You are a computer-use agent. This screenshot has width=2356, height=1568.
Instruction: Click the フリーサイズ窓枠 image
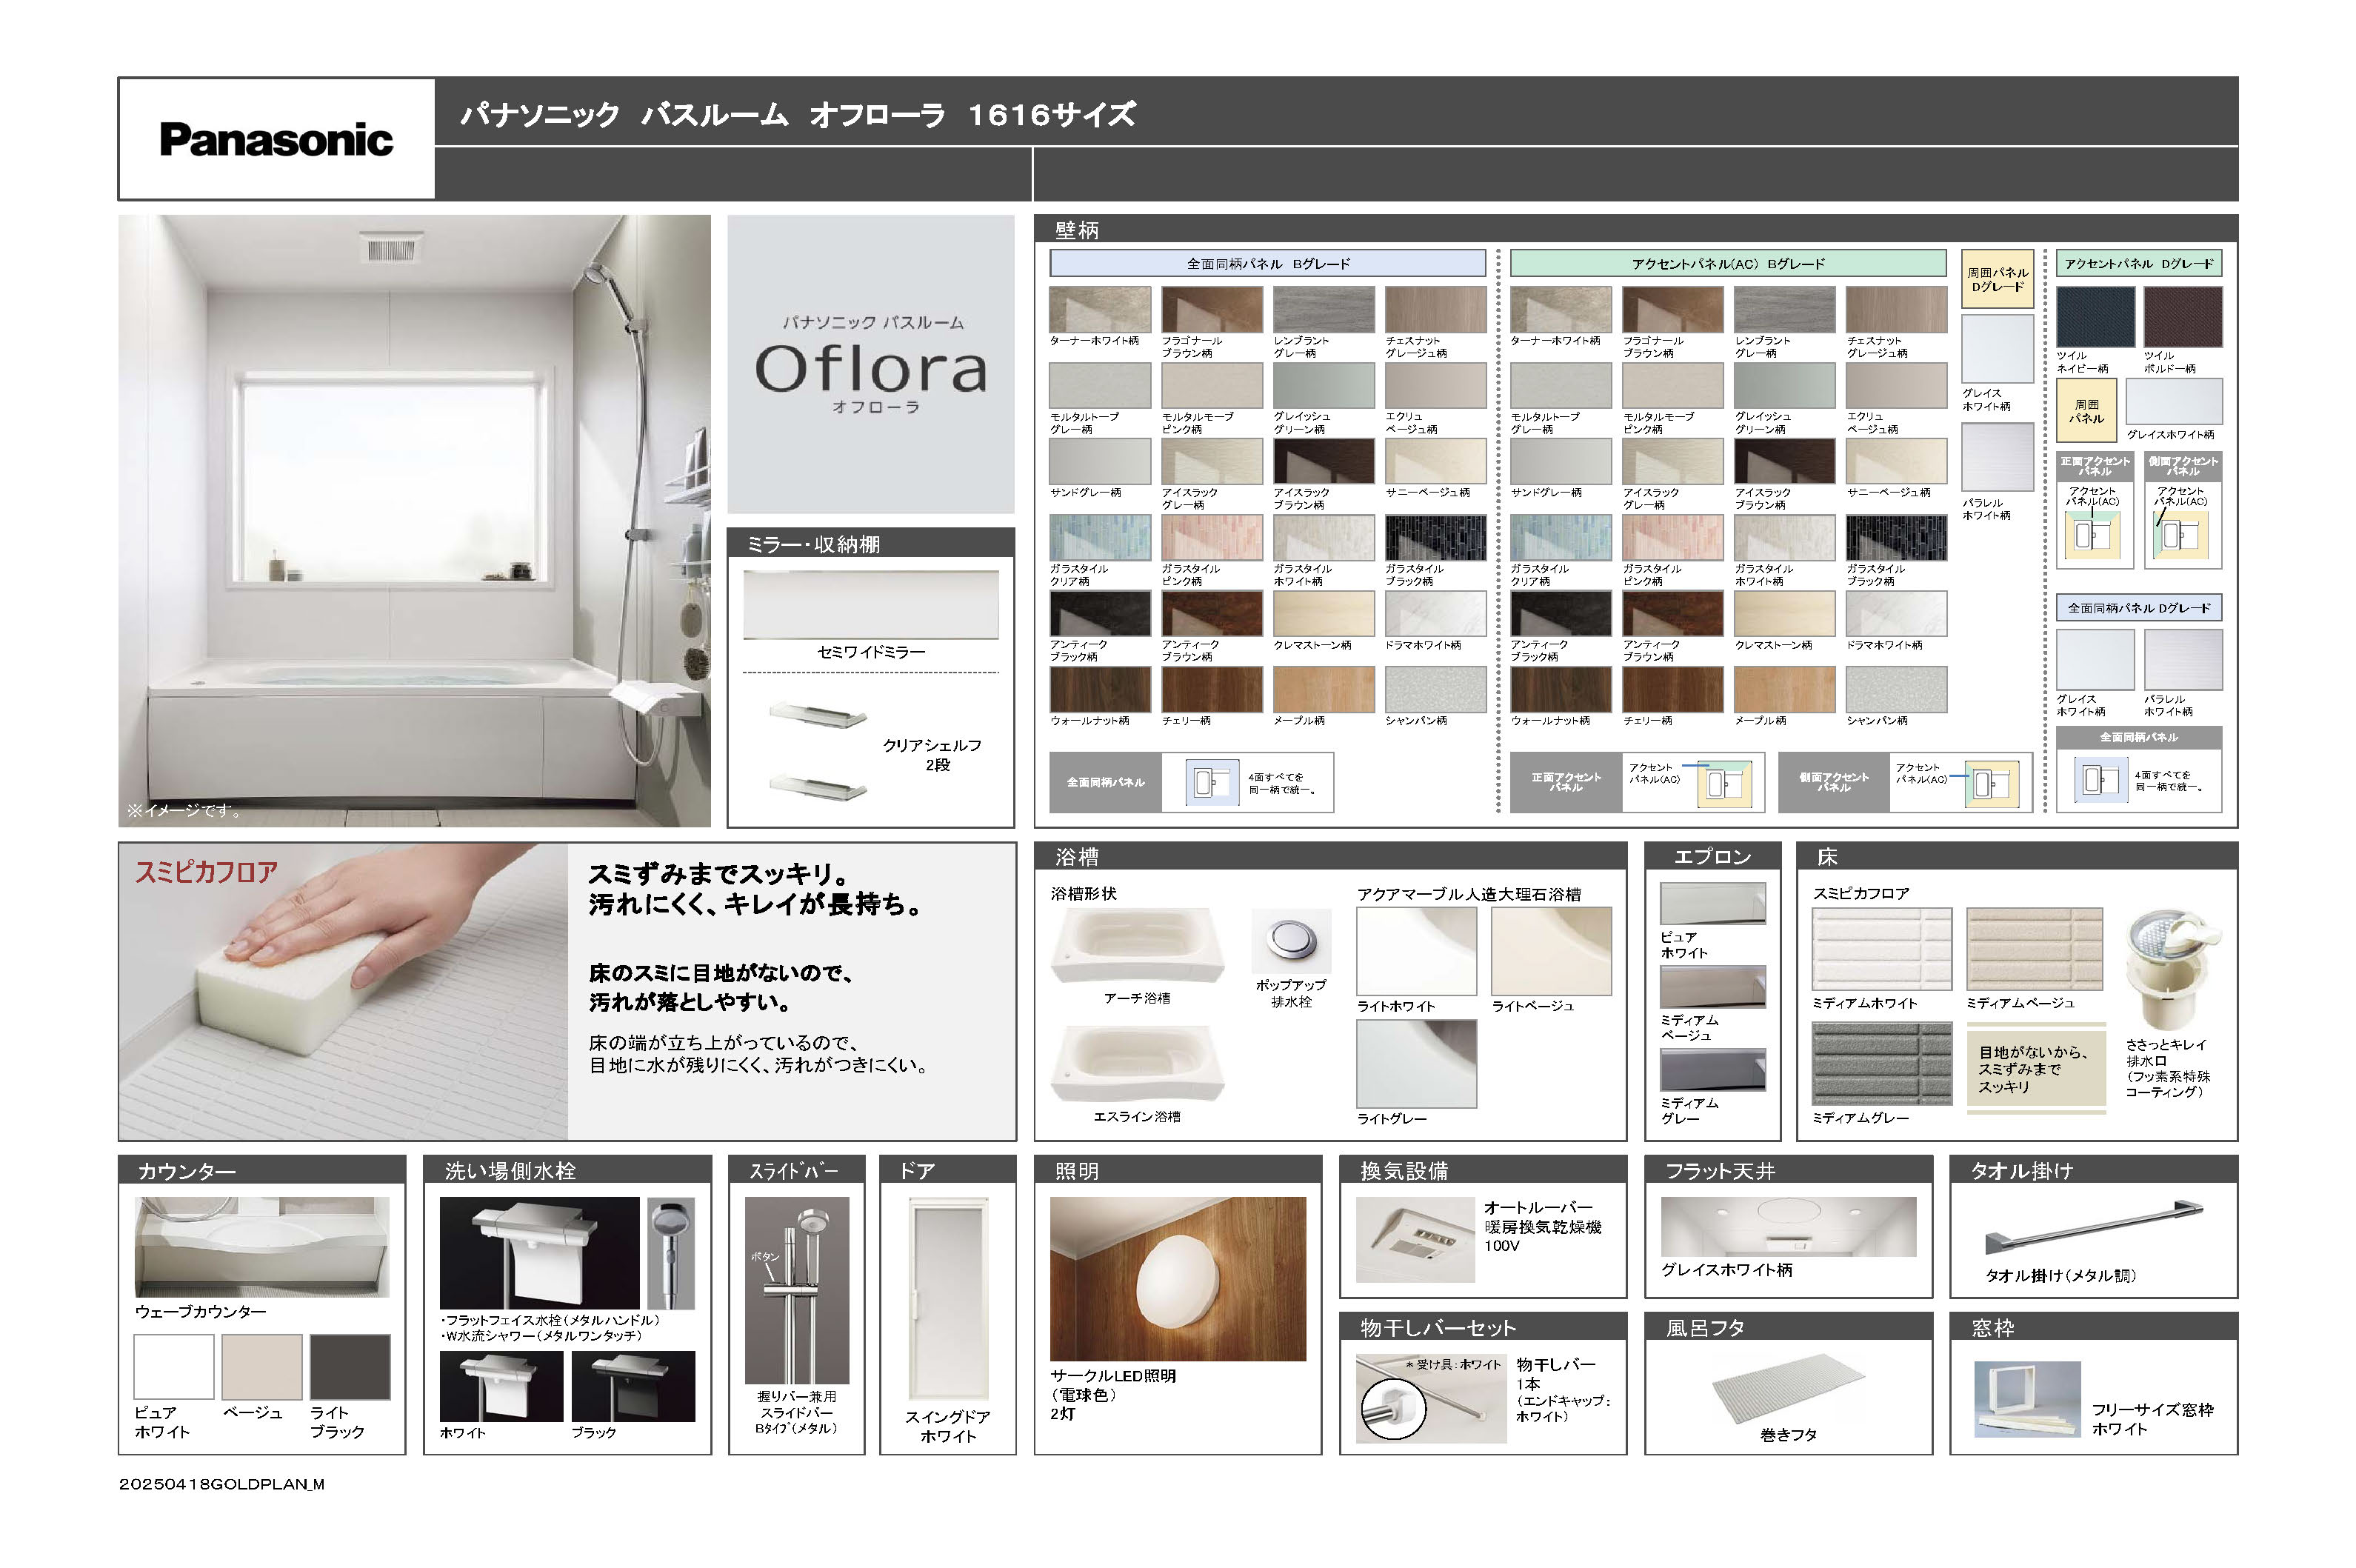(2027, 1399)
